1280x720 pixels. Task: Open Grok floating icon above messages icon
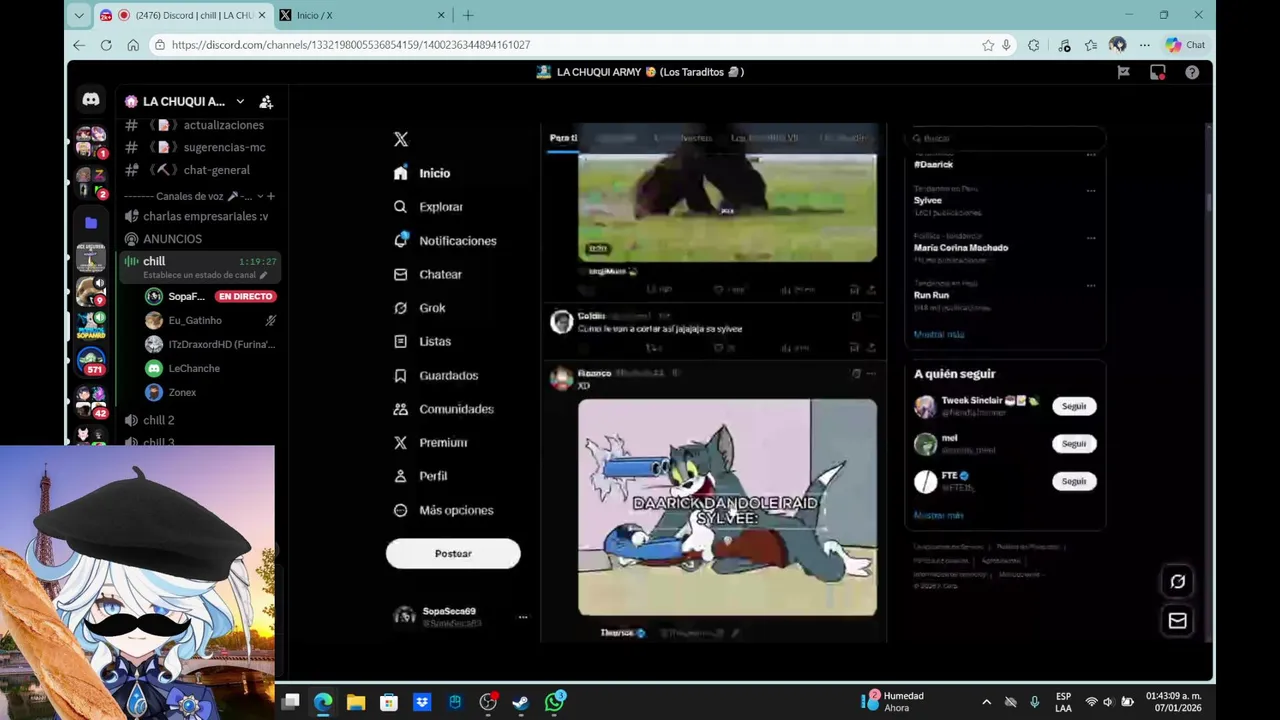[1178, 582]
